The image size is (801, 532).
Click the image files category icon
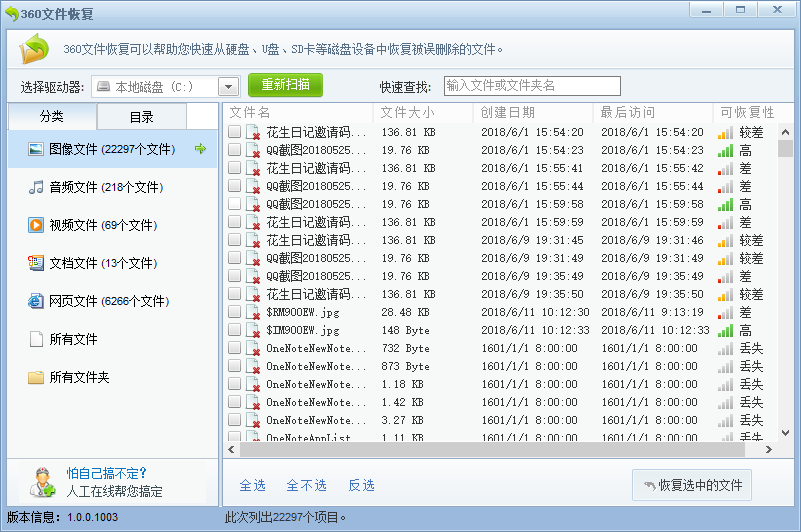tap(36, 149)
